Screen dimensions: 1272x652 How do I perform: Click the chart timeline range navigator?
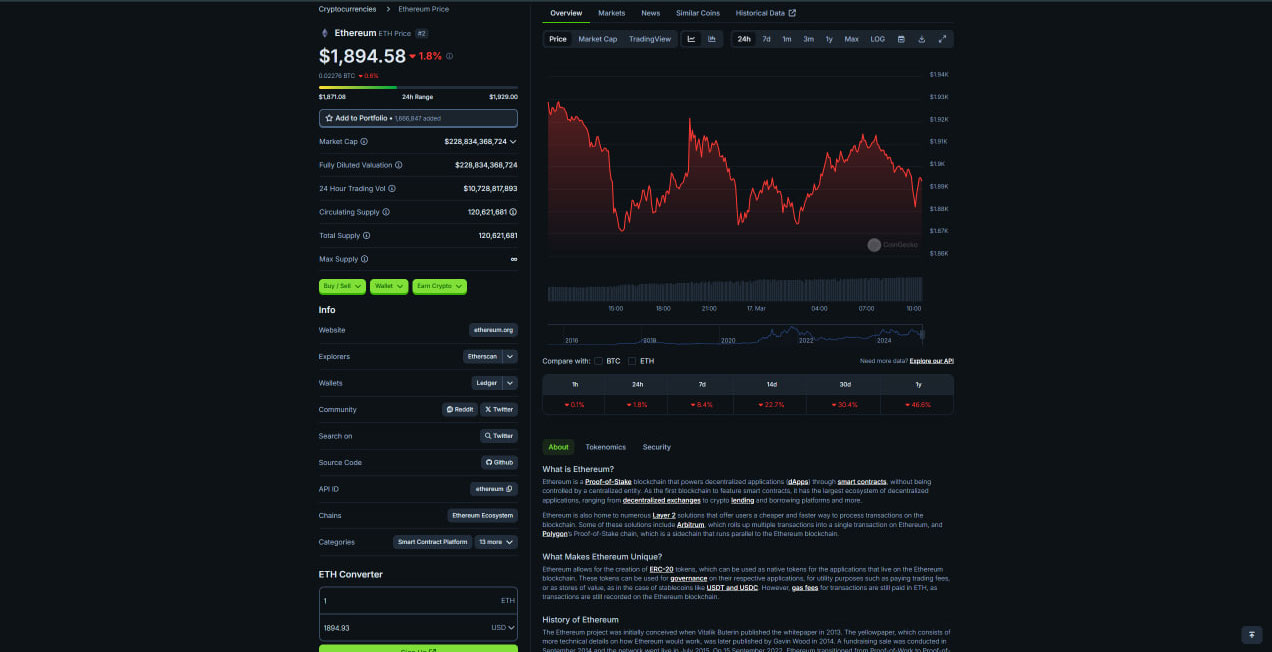[x=735, y=335]
